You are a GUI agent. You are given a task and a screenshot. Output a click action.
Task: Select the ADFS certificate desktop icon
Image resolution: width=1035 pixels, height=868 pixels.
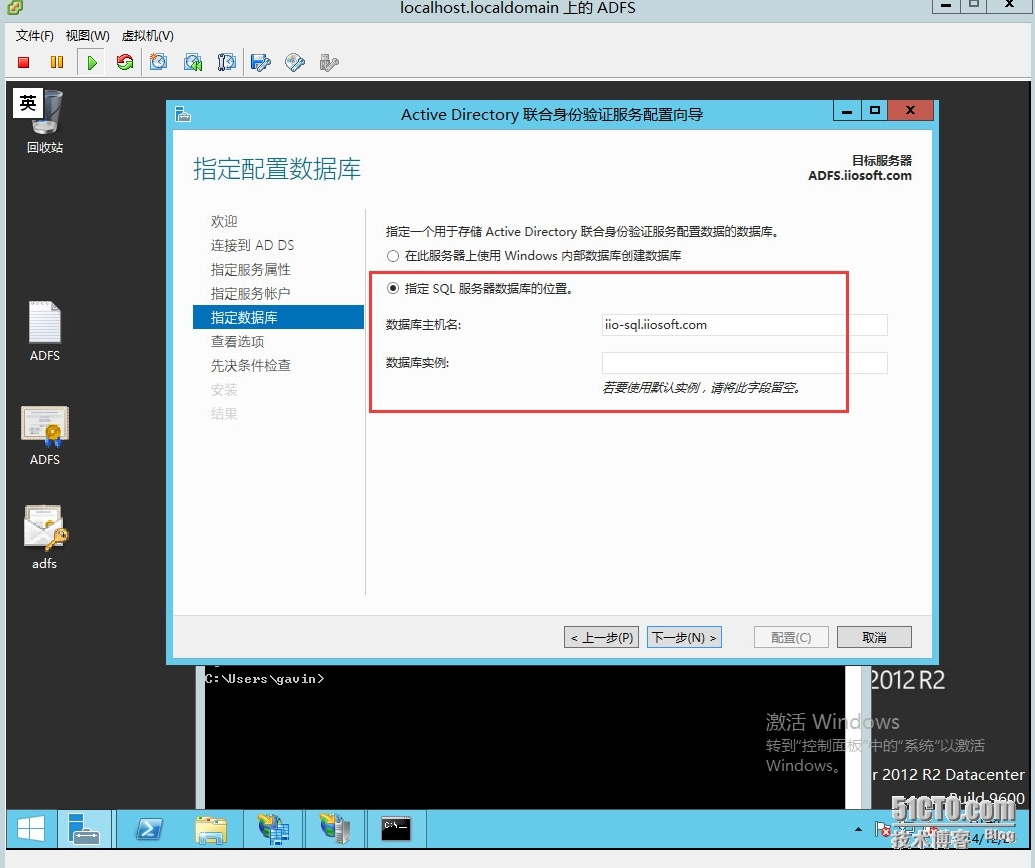pyautogui.click(x=45, y=435)
